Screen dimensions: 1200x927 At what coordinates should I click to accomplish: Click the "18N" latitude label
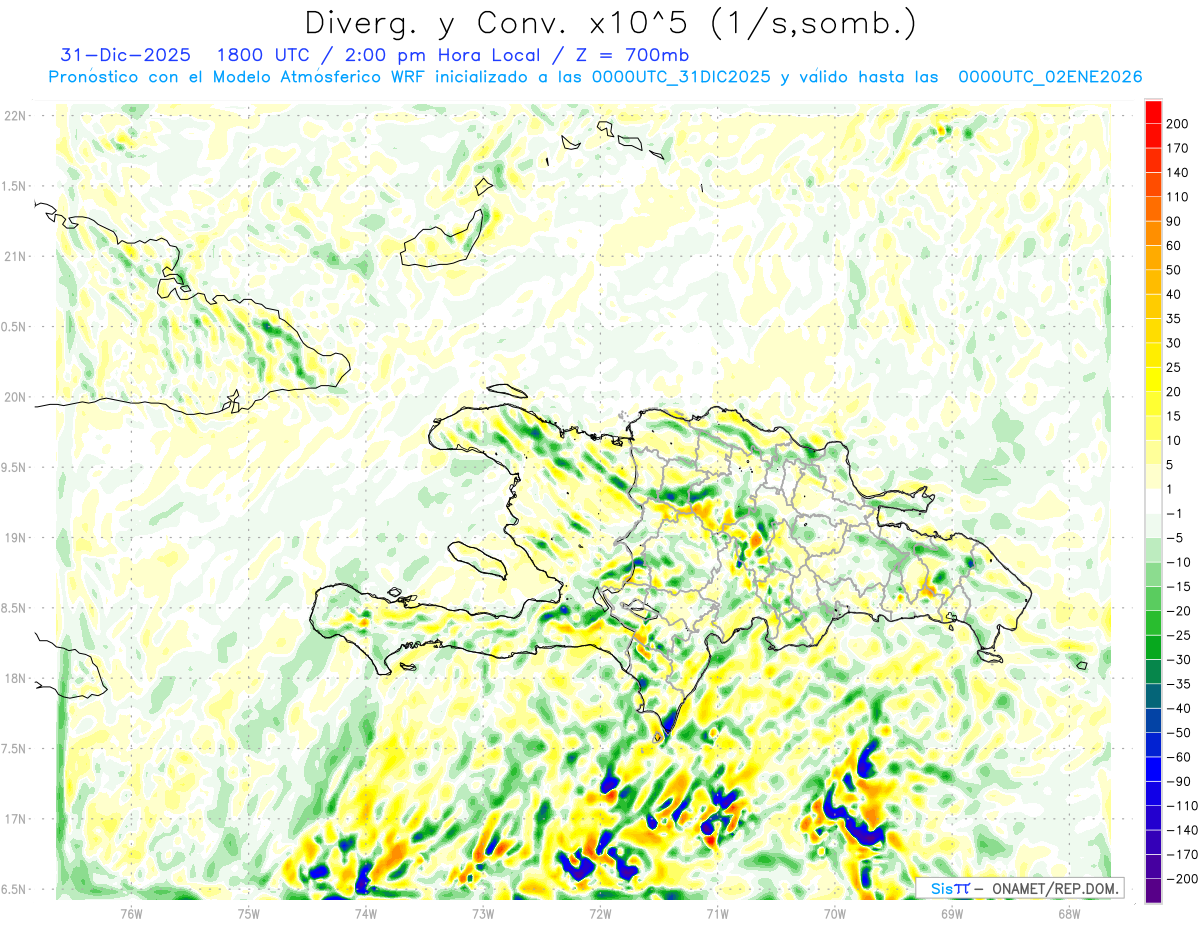14,679
